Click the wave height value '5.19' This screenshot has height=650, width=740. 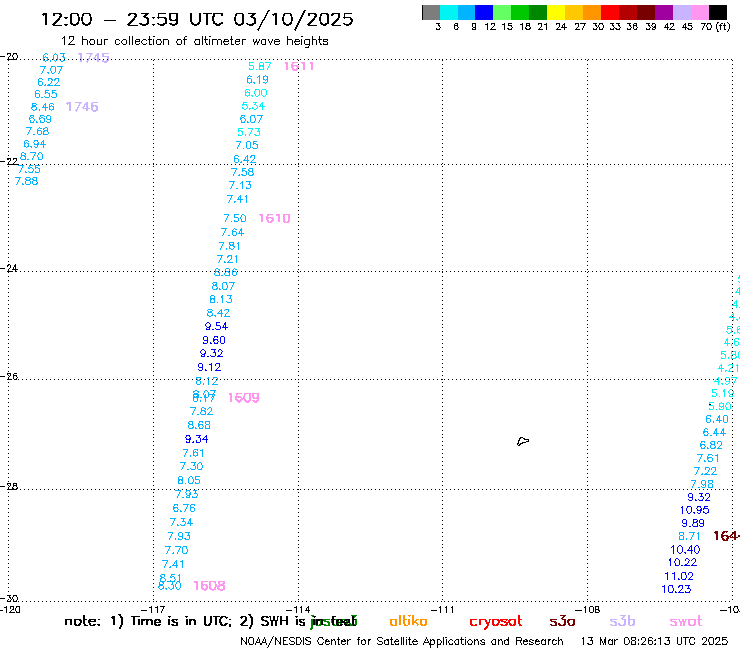[723, 394]
